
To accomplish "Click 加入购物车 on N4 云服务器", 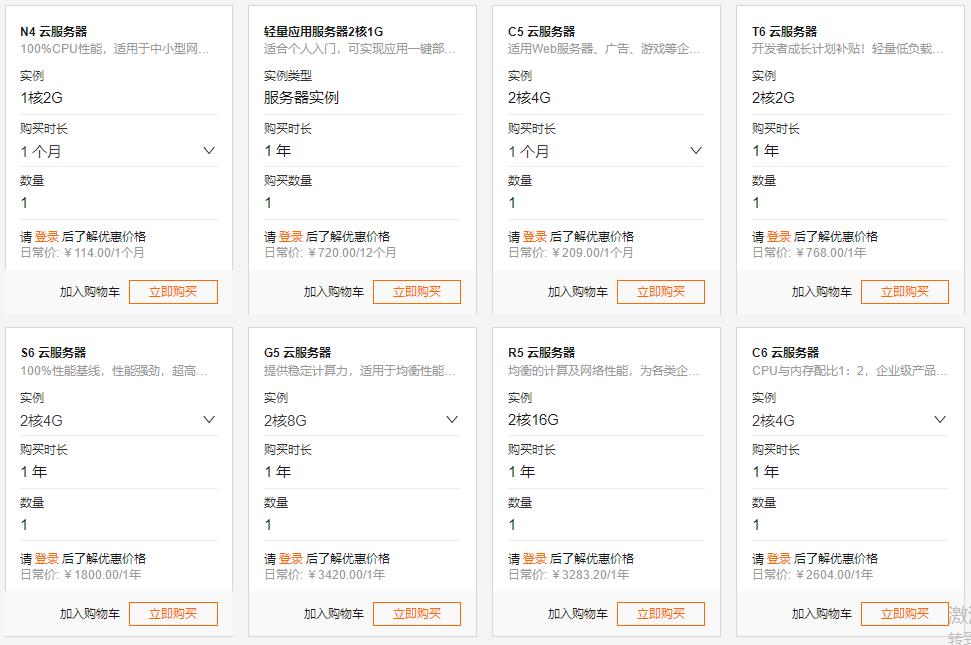I will (x=92, y=291).
